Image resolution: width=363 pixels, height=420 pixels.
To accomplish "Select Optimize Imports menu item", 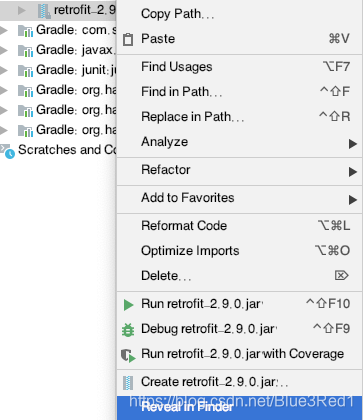I will point(240,251).
